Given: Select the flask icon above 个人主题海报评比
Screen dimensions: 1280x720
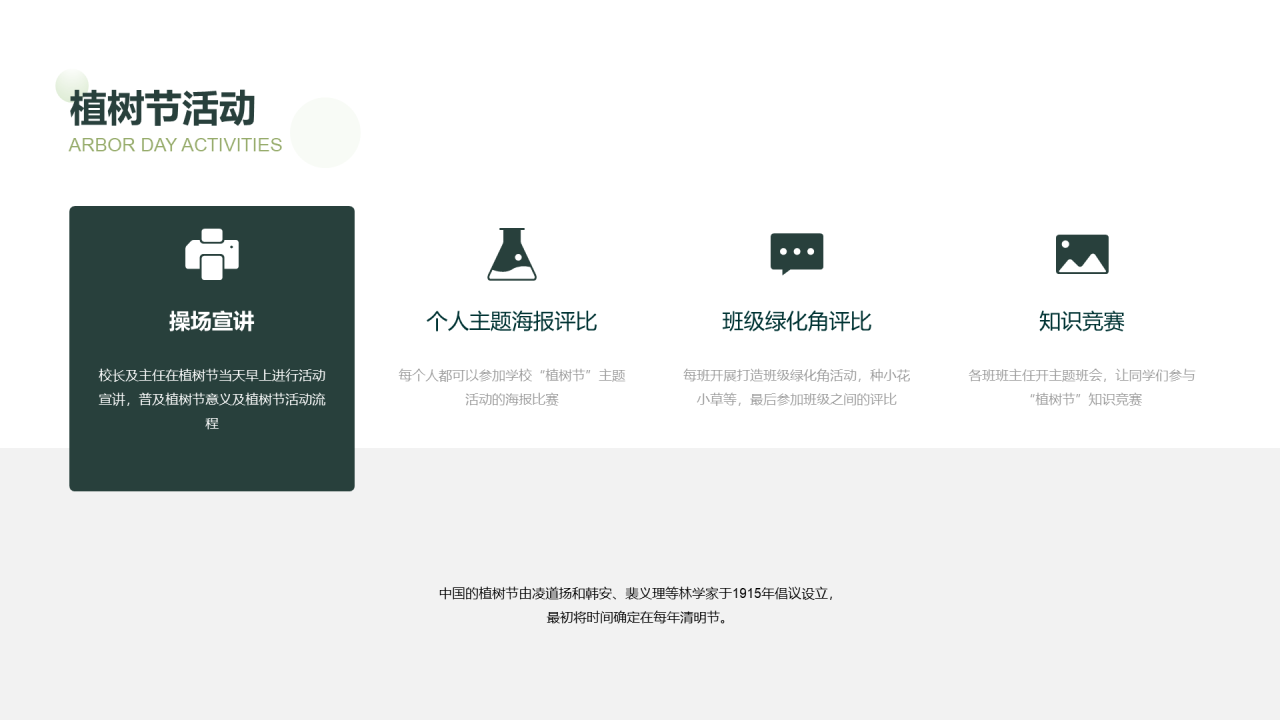Looking at the screenshot, I should pos(512,254).
